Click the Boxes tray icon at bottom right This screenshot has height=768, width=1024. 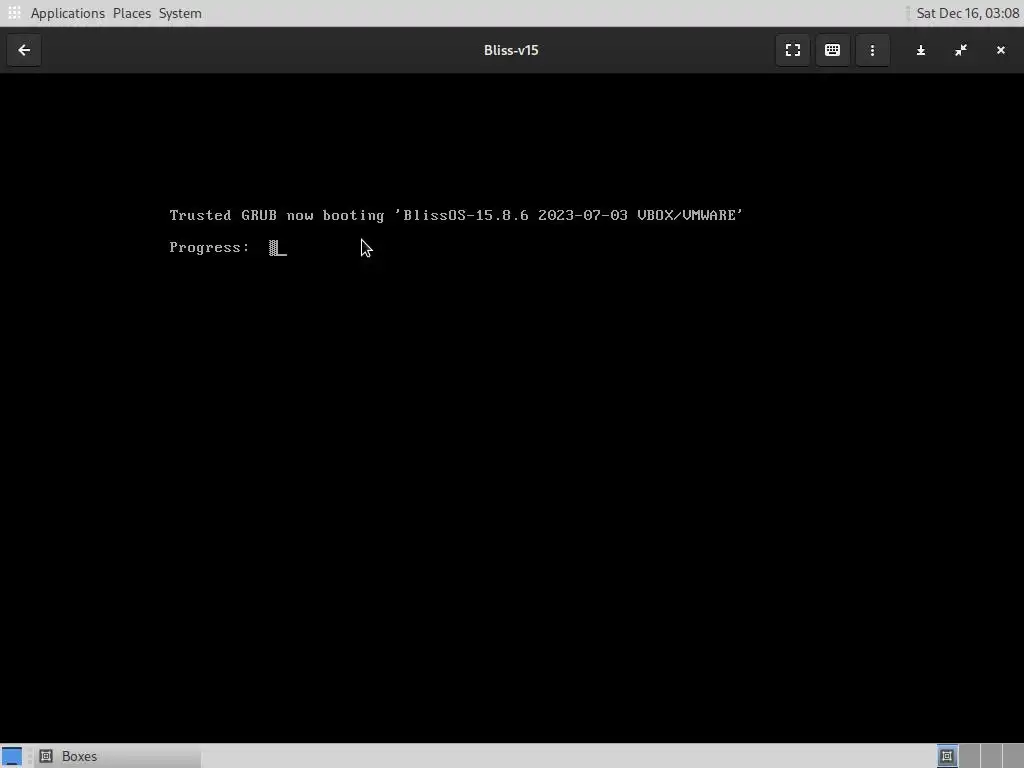click(947, 756)
